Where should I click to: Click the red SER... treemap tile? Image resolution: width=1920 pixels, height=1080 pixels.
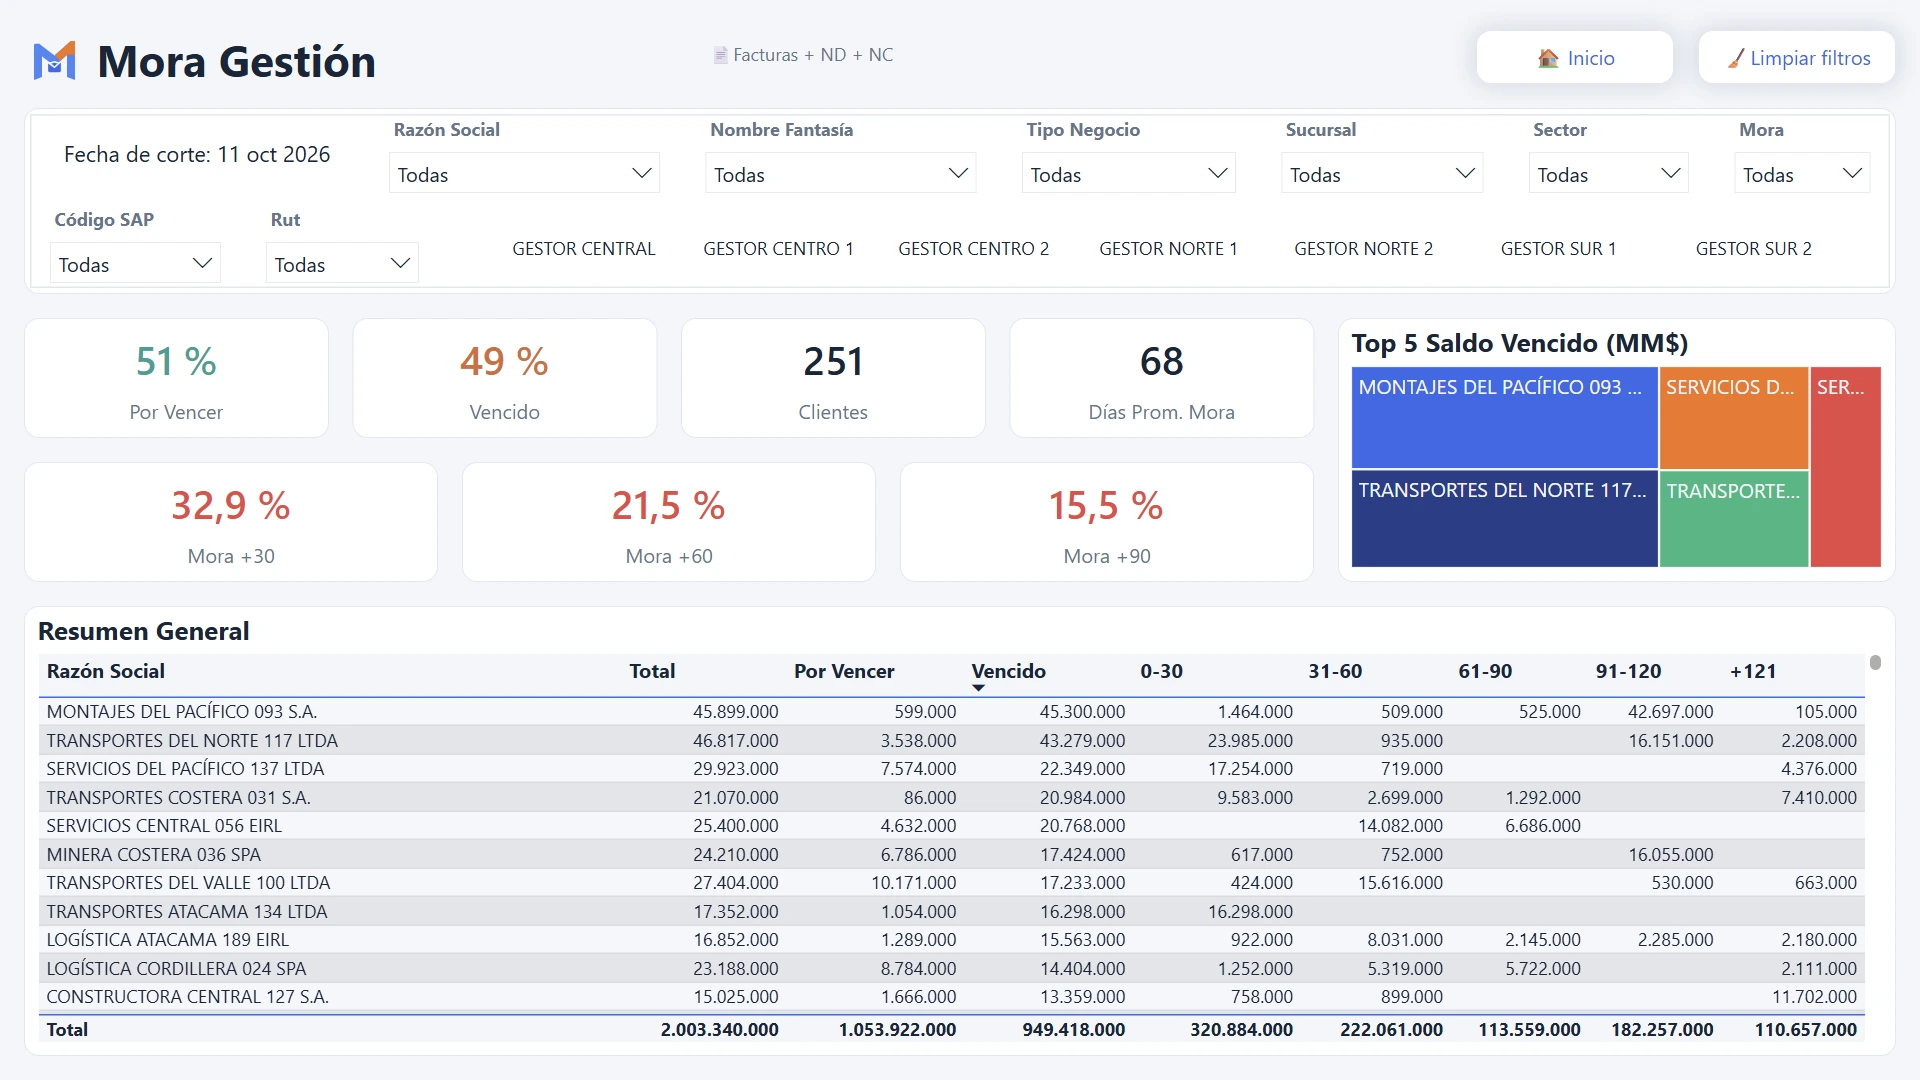point(1845,467)
